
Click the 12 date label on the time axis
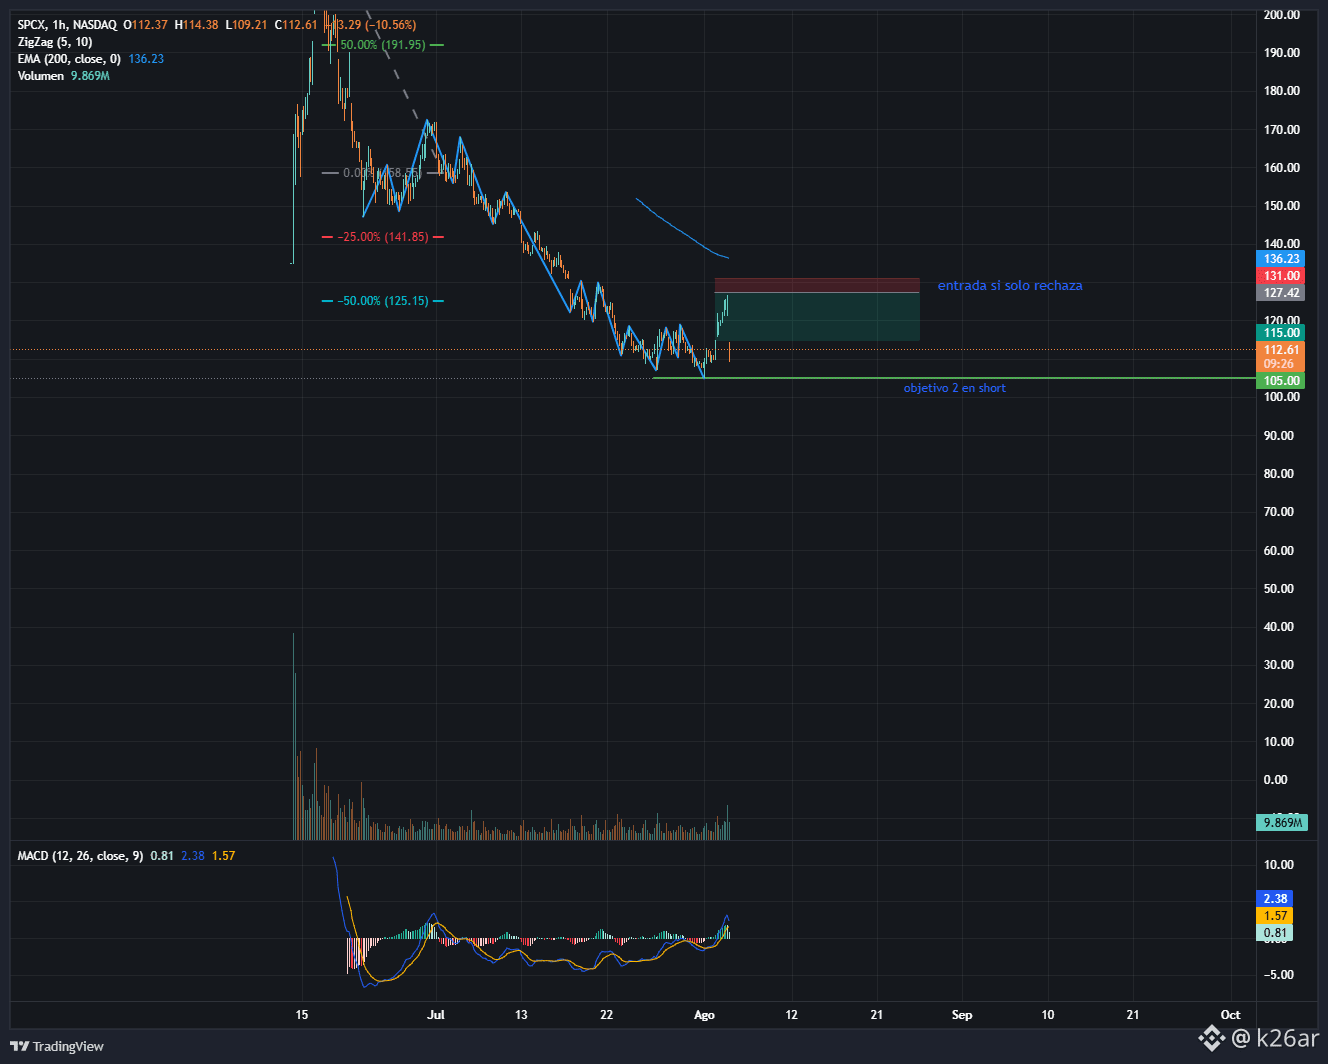792,1015
